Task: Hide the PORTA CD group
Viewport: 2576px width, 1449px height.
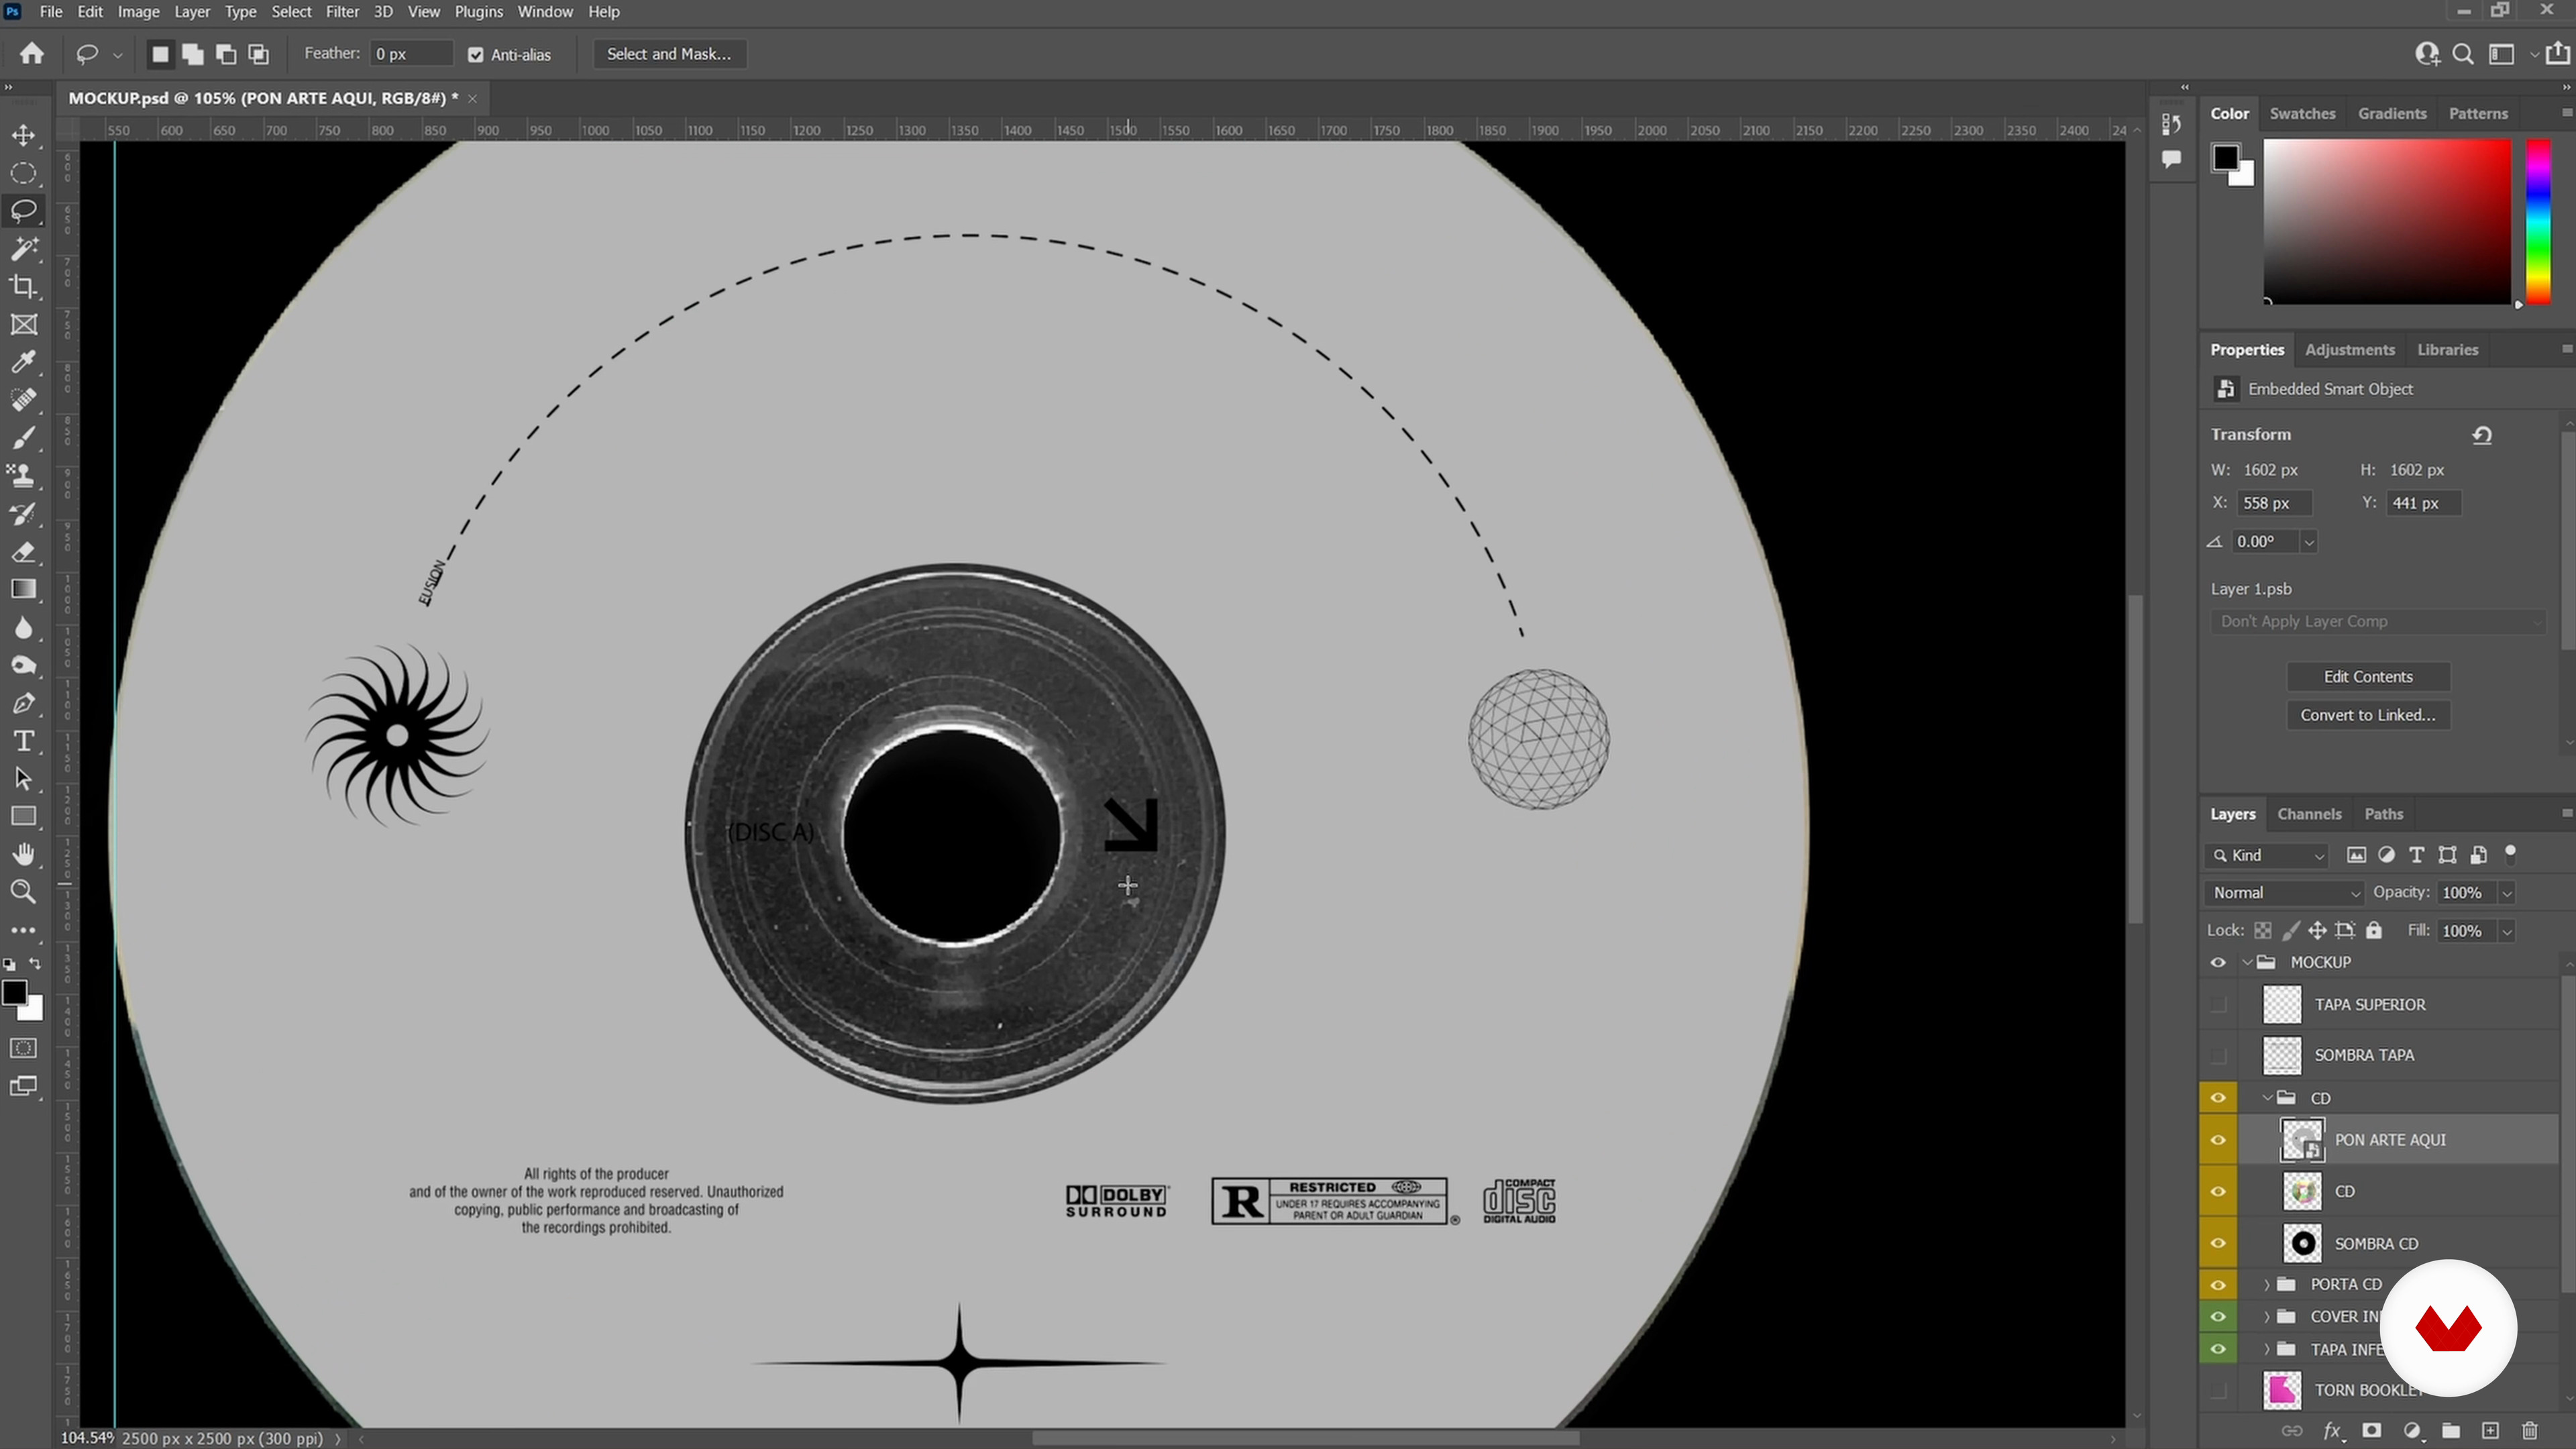Action: coord(2218,1284)
